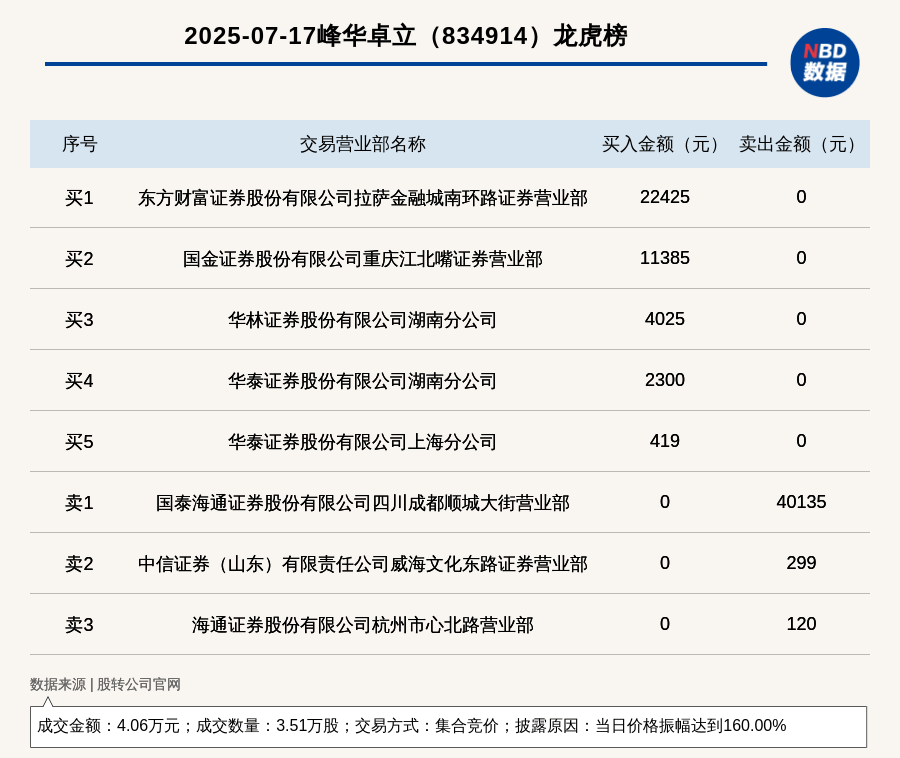Click sell amount 0 in 买2 row
900x758 pixels.
coord(801,258)
